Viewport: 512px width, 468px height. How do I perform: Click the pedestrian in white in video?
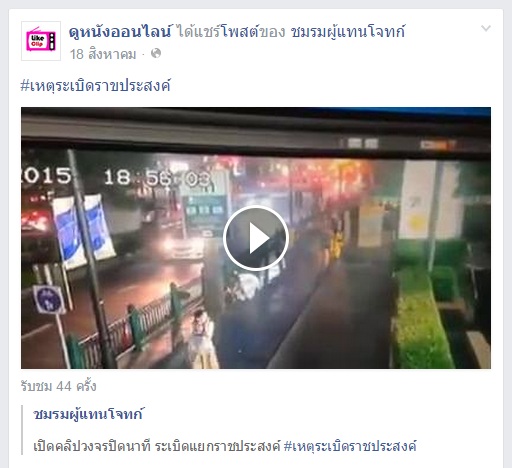(202, 339)
